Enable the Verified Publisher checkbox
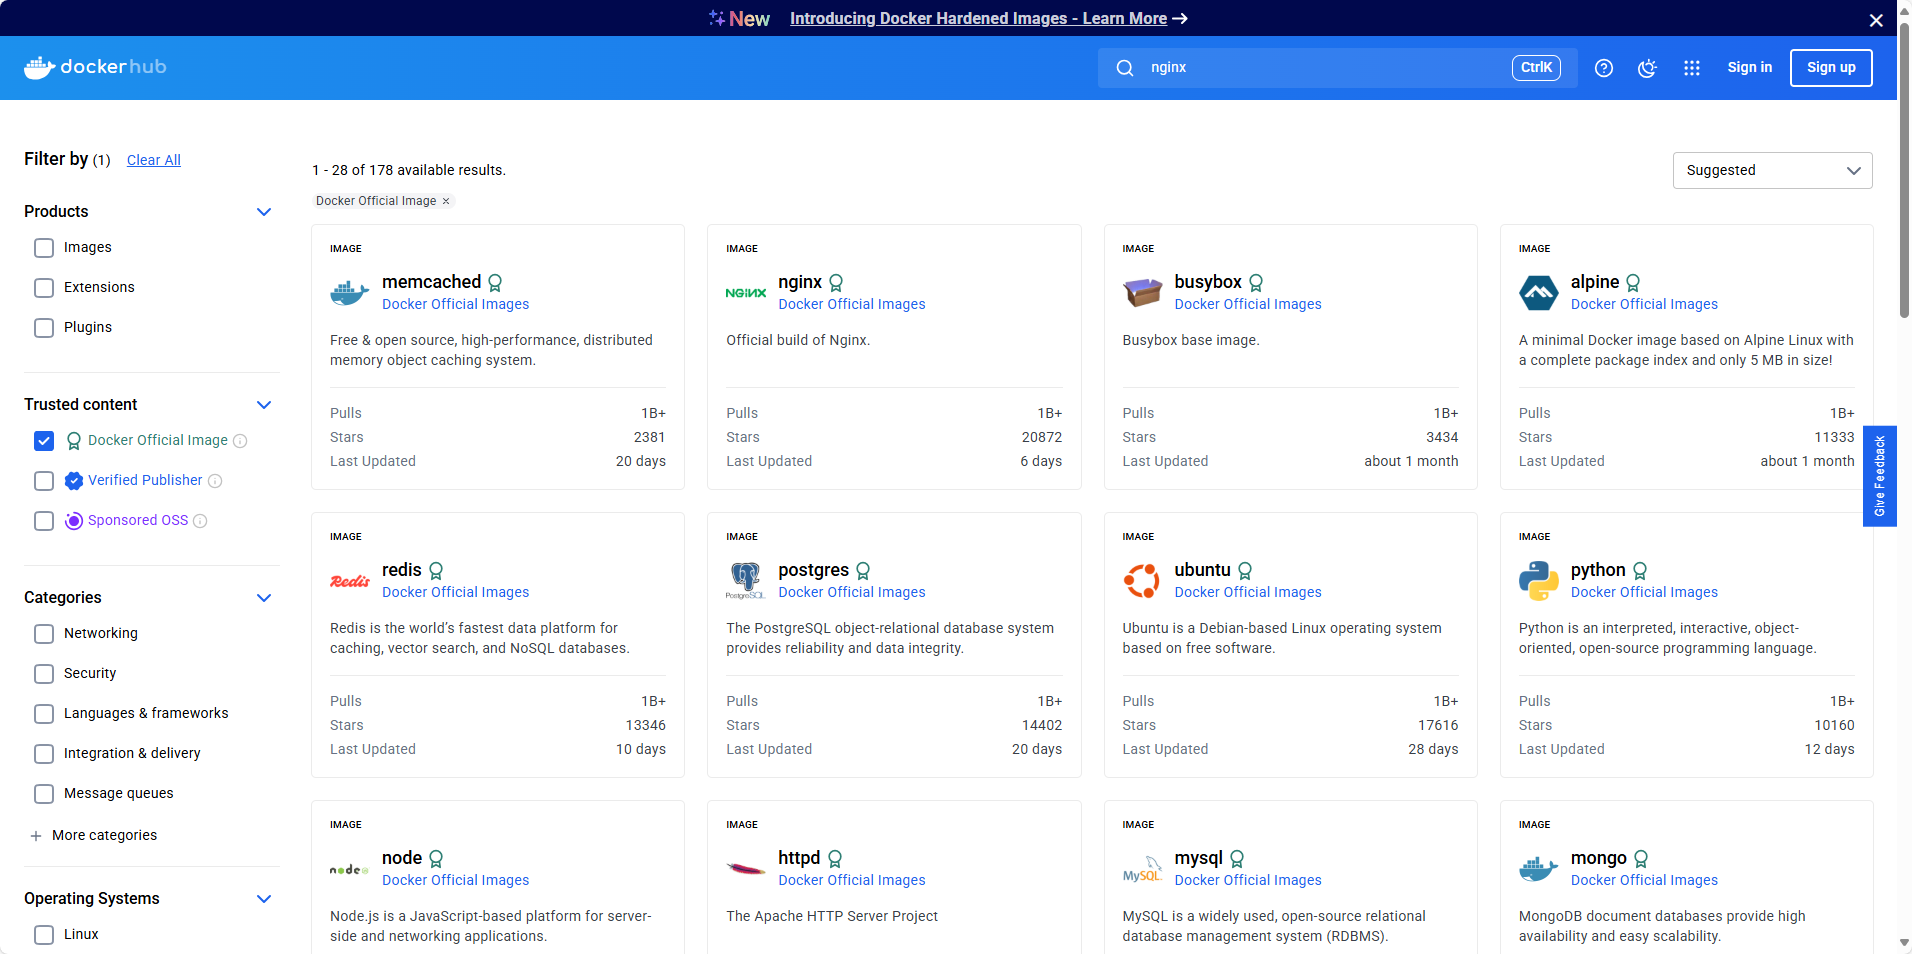The image size is (1912, 954). (44, 481)
